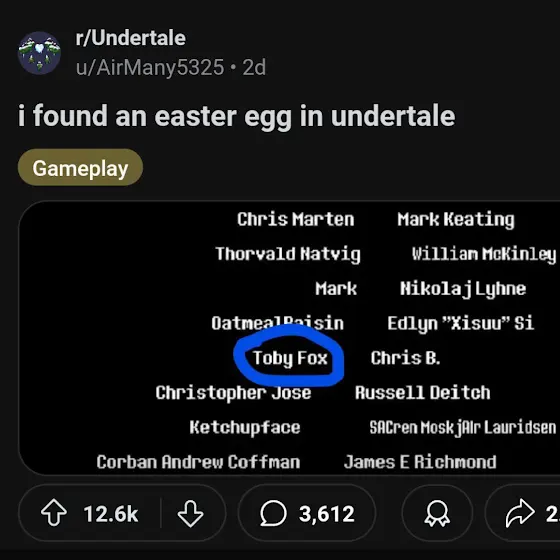
Task: Visit the r/Undertale subreddit link
Action: click(x=130, y=38)
